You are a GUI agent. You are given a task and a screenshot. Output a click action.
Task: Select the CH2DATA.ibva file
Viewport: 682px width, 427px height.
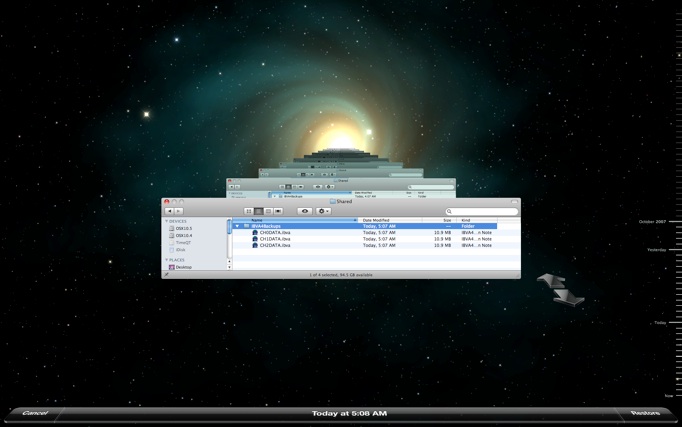point(275,245)
